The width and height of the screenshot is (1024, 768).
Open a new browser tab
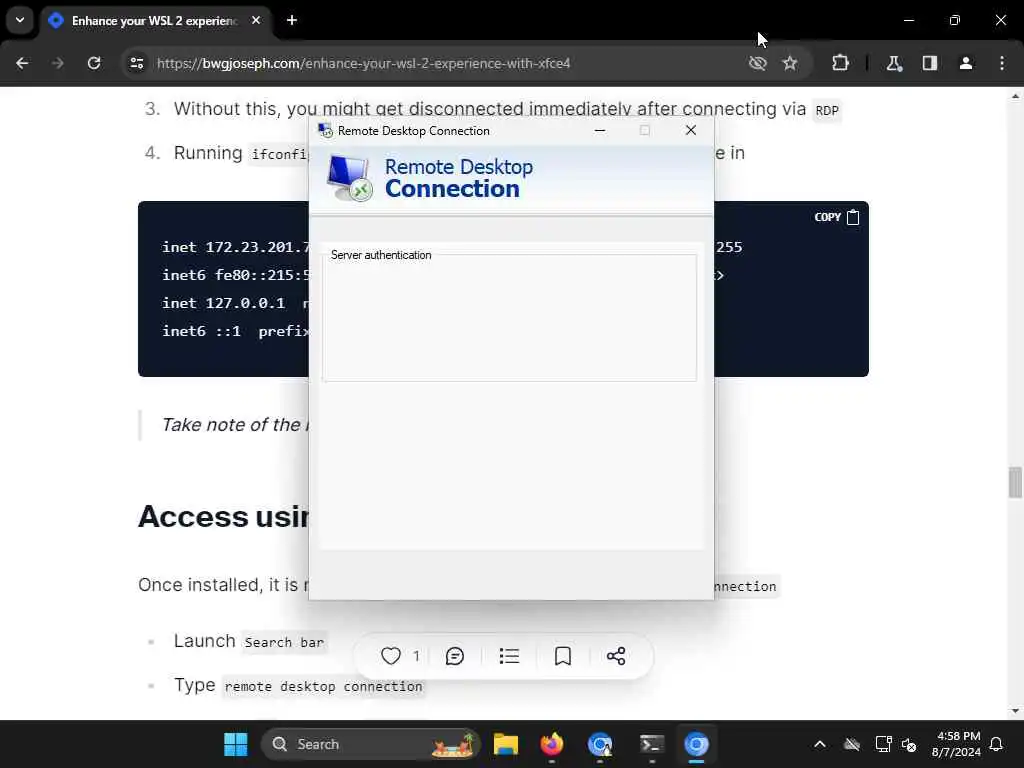[x=292, y=20]
